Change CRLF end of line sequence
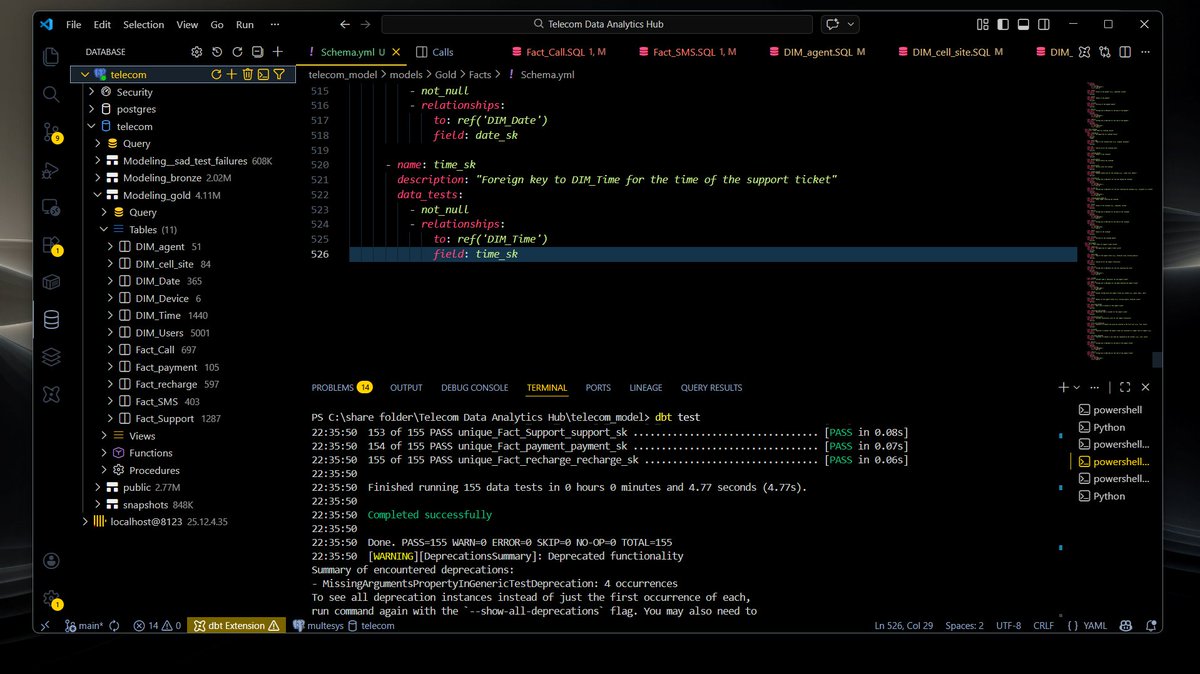The height and width of the screenshot is (674, 1200). click(x=1043, y=625)
